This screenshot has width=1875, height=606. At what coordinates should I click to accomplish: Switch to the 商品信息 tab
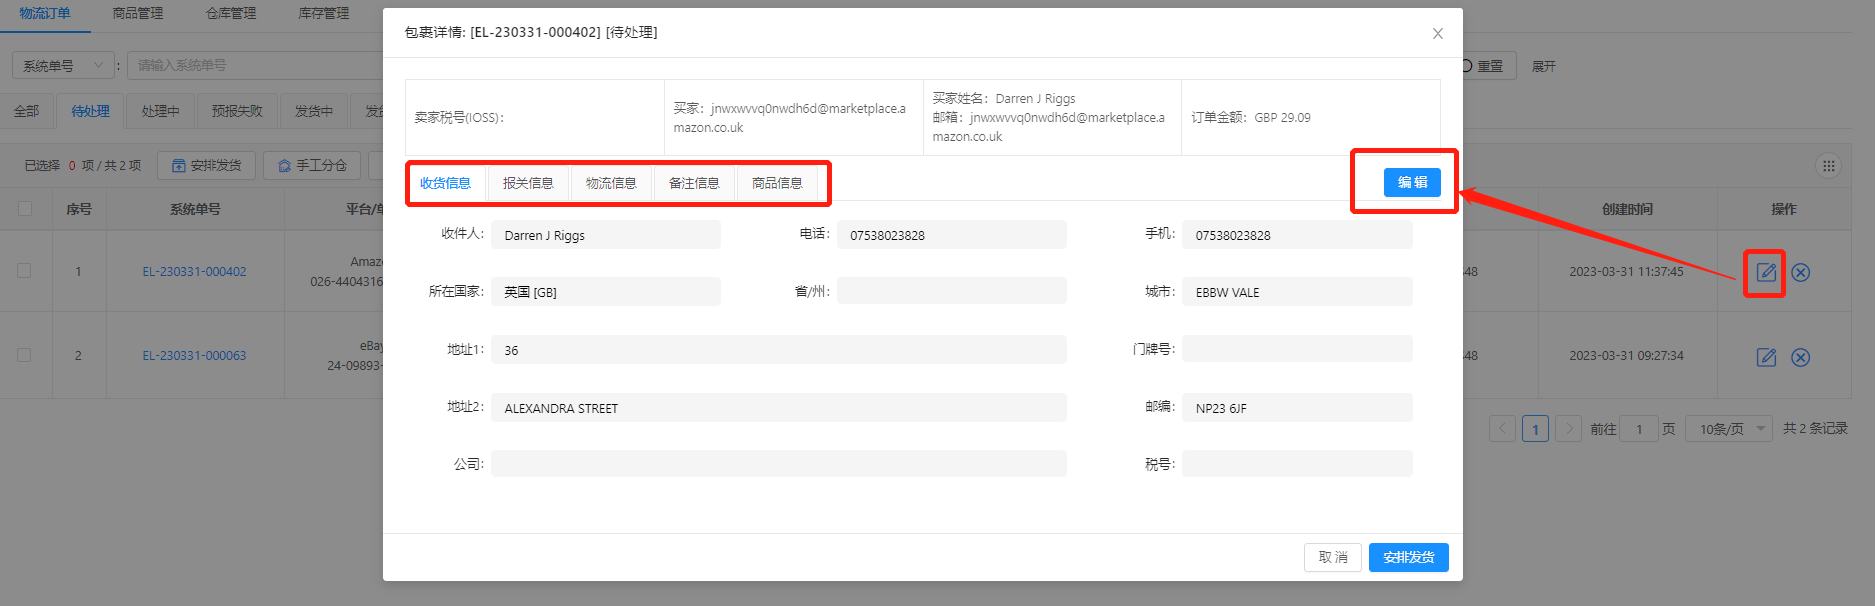pos(777,183)
